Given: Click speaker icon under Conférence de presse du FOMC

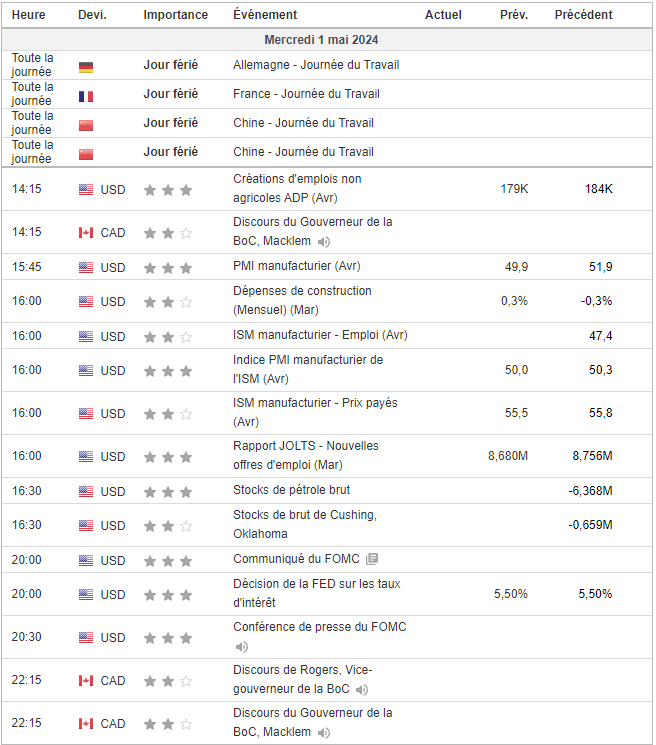Looking at the screenshot, I should click(241, 647).
